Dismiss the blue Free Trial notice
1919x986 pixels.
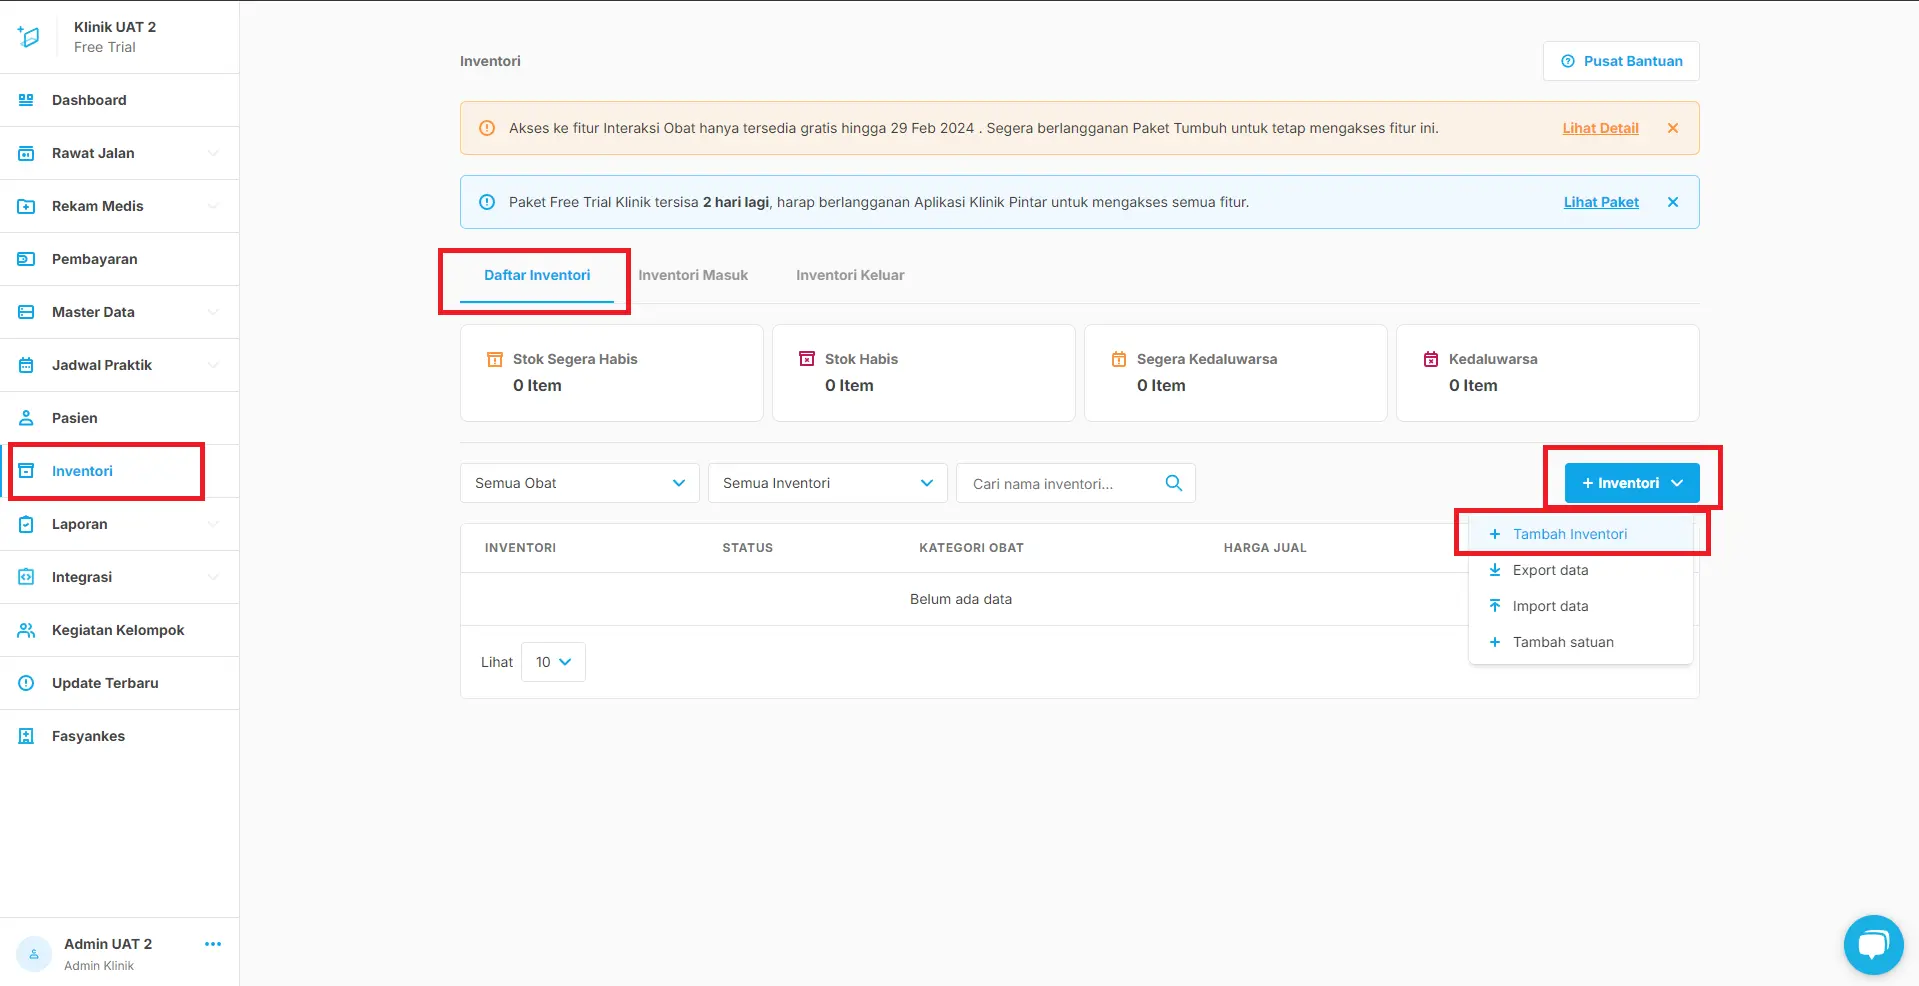[1673, 202]
